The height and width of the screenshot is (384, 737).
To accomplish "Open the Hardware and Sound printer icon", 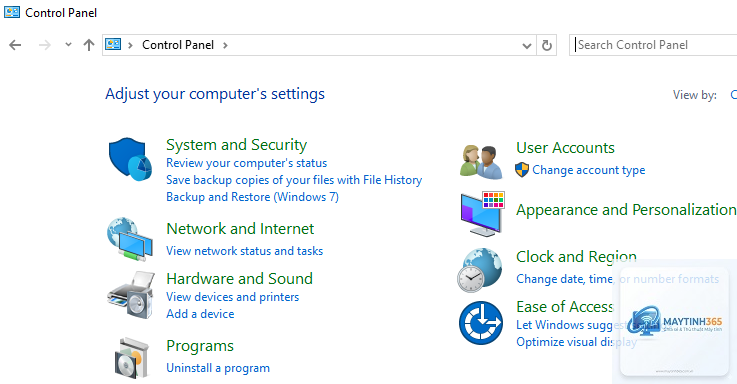I will [131, 295].
